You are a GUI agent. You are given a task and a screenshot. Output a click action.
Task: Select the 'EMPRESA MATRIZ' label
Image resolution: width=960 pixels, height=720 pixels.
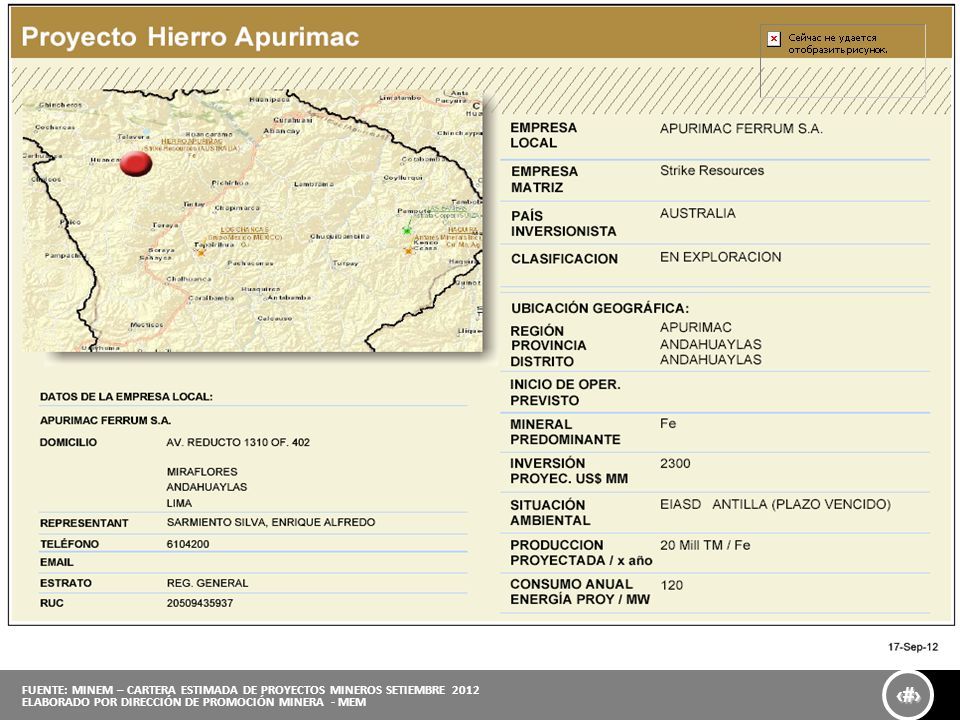544,179
